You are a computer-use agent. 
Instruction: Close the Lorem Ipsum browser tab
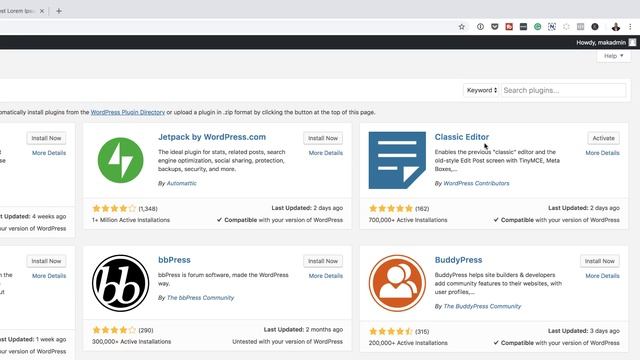pyautogui.click(x=42, y=11)
